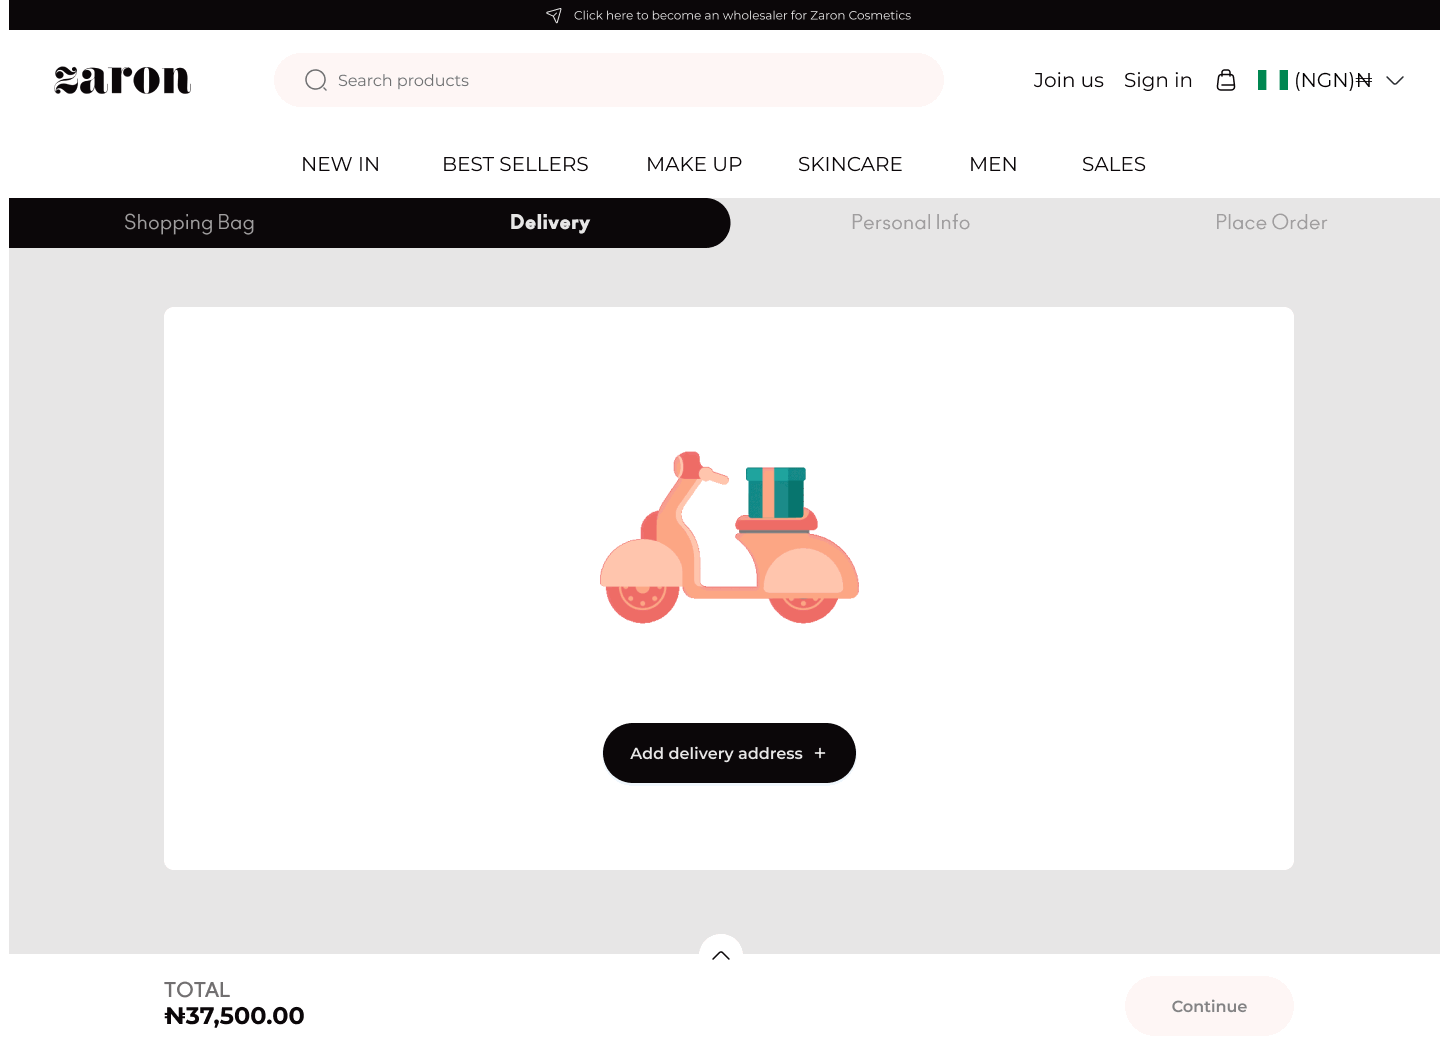Click the Nigerian flag icon

pyautogui.click(x=1273, y=80)
